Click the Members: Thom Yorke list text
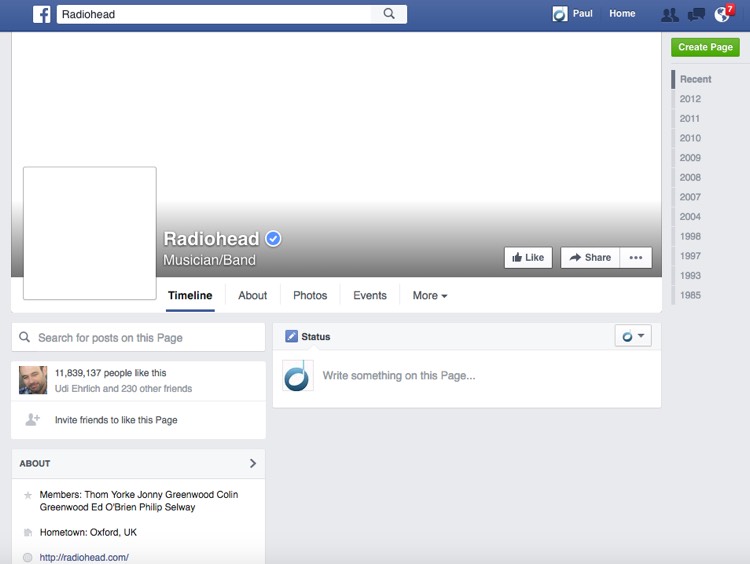 pos(139,500)
